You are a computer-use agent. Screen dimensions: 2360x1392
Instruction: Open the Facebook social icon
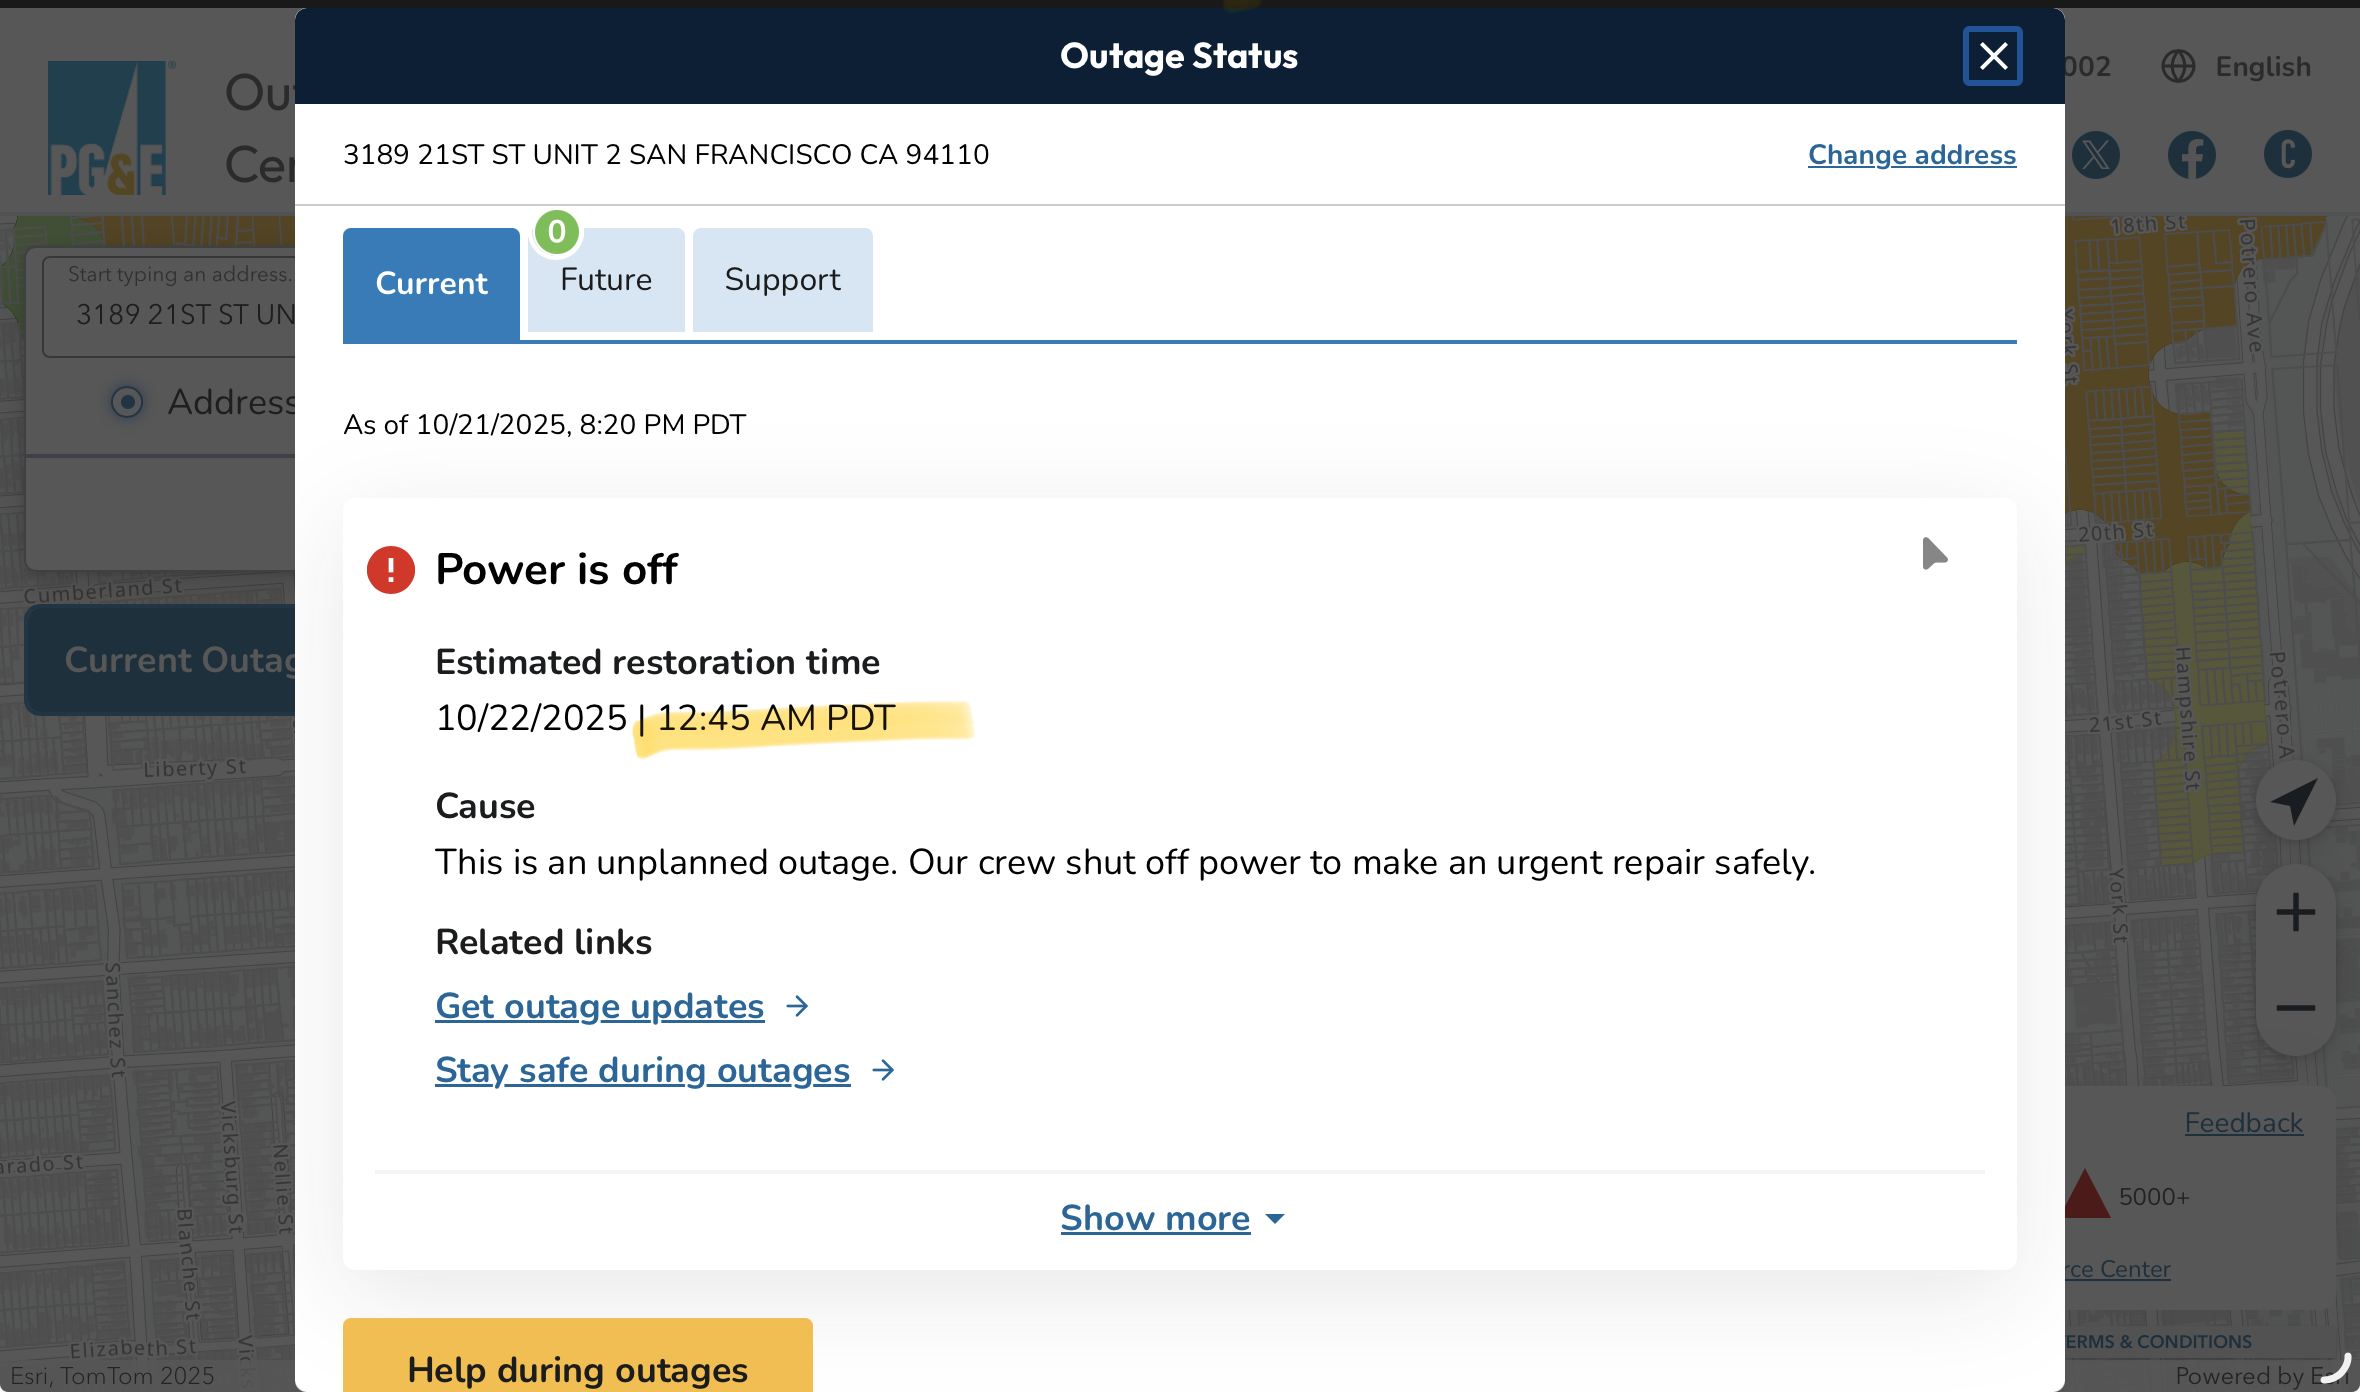pyautogui.click(x=2191, y=155)
